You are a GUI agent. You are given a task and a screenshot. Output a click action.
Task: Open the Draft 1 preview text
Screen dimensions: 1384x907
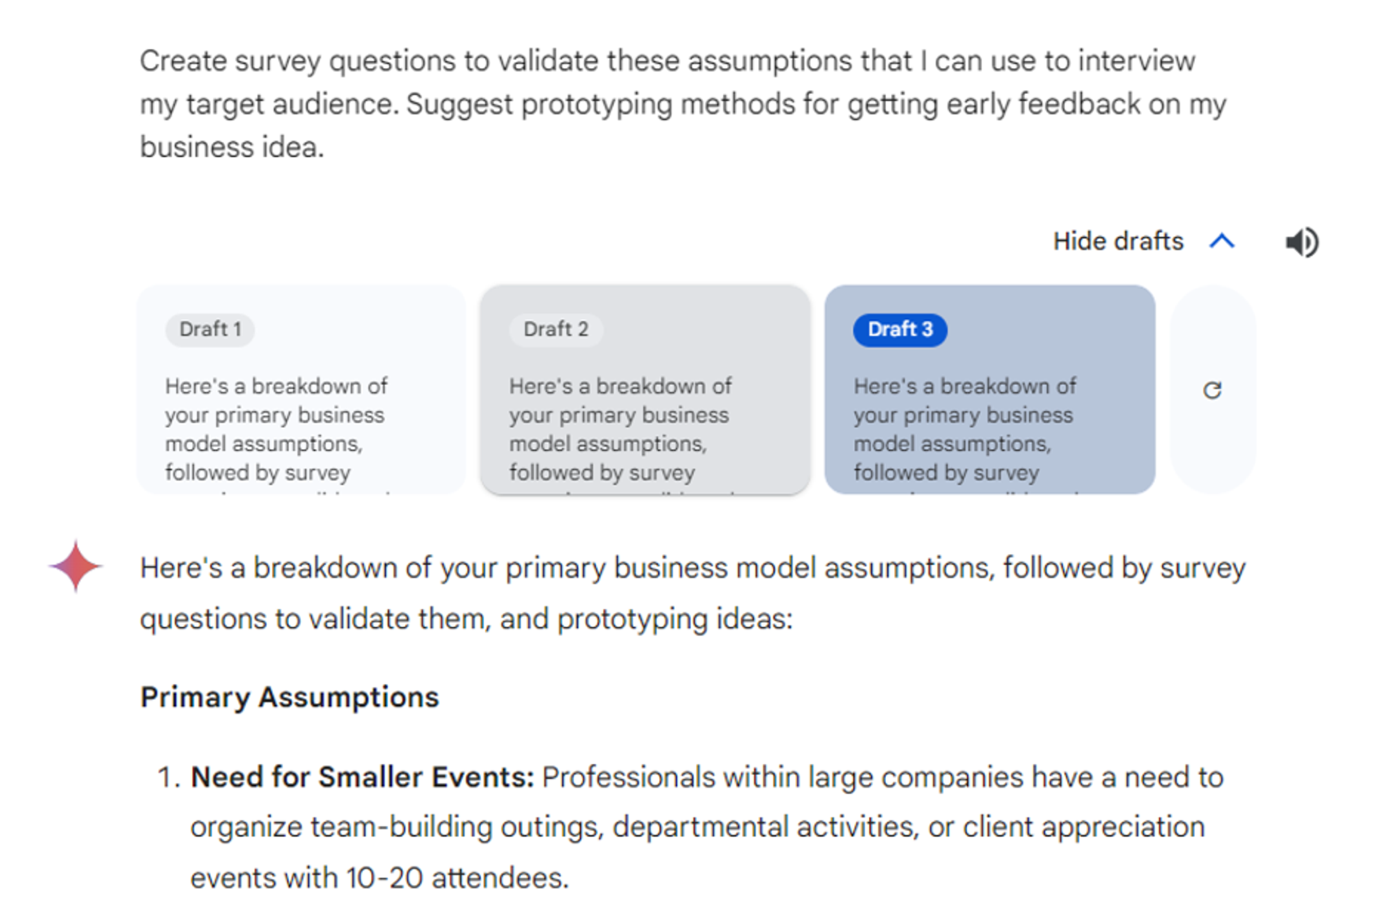click(x=276, y=429)
